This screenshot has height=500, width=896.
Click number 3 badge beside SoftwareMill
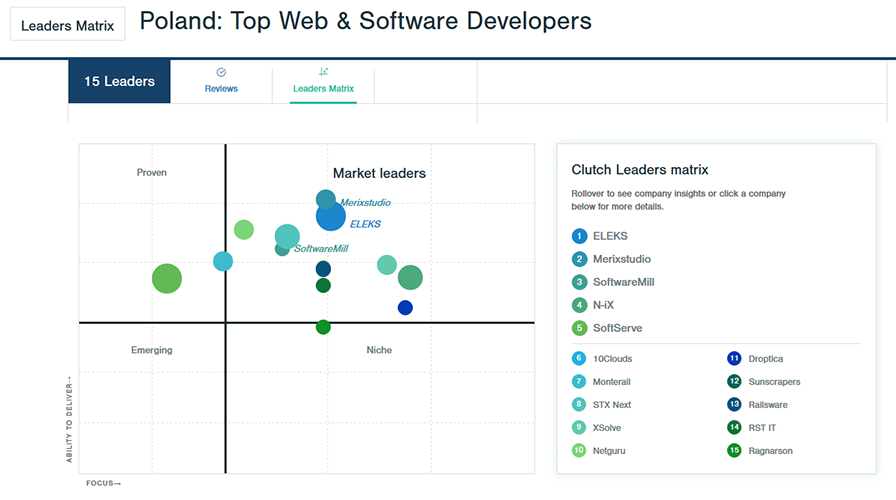(579, 282)
